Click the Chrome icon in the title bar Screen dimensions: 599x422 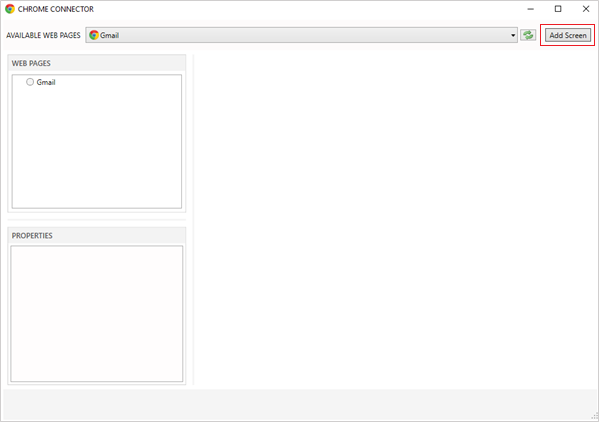coord(10,9)
